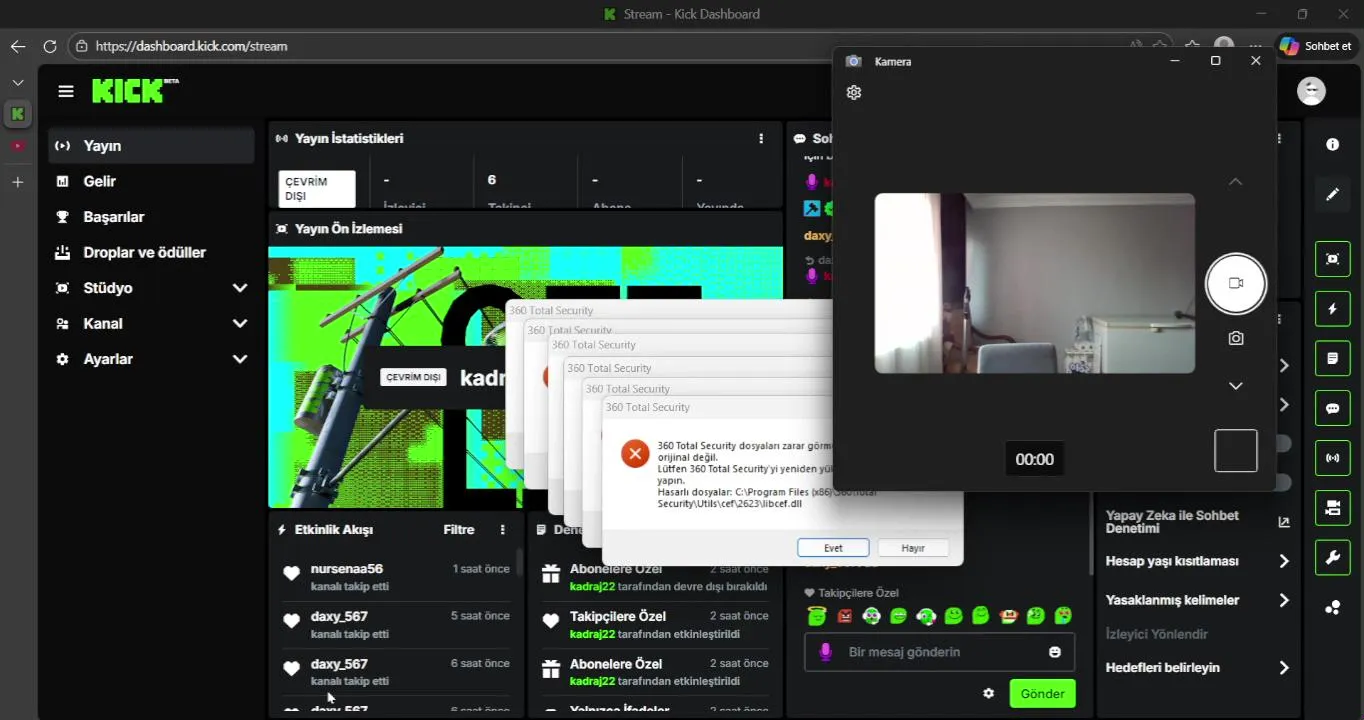
Task: Go back in the browser
Action: pyautogui.click(x=18, y=46)
